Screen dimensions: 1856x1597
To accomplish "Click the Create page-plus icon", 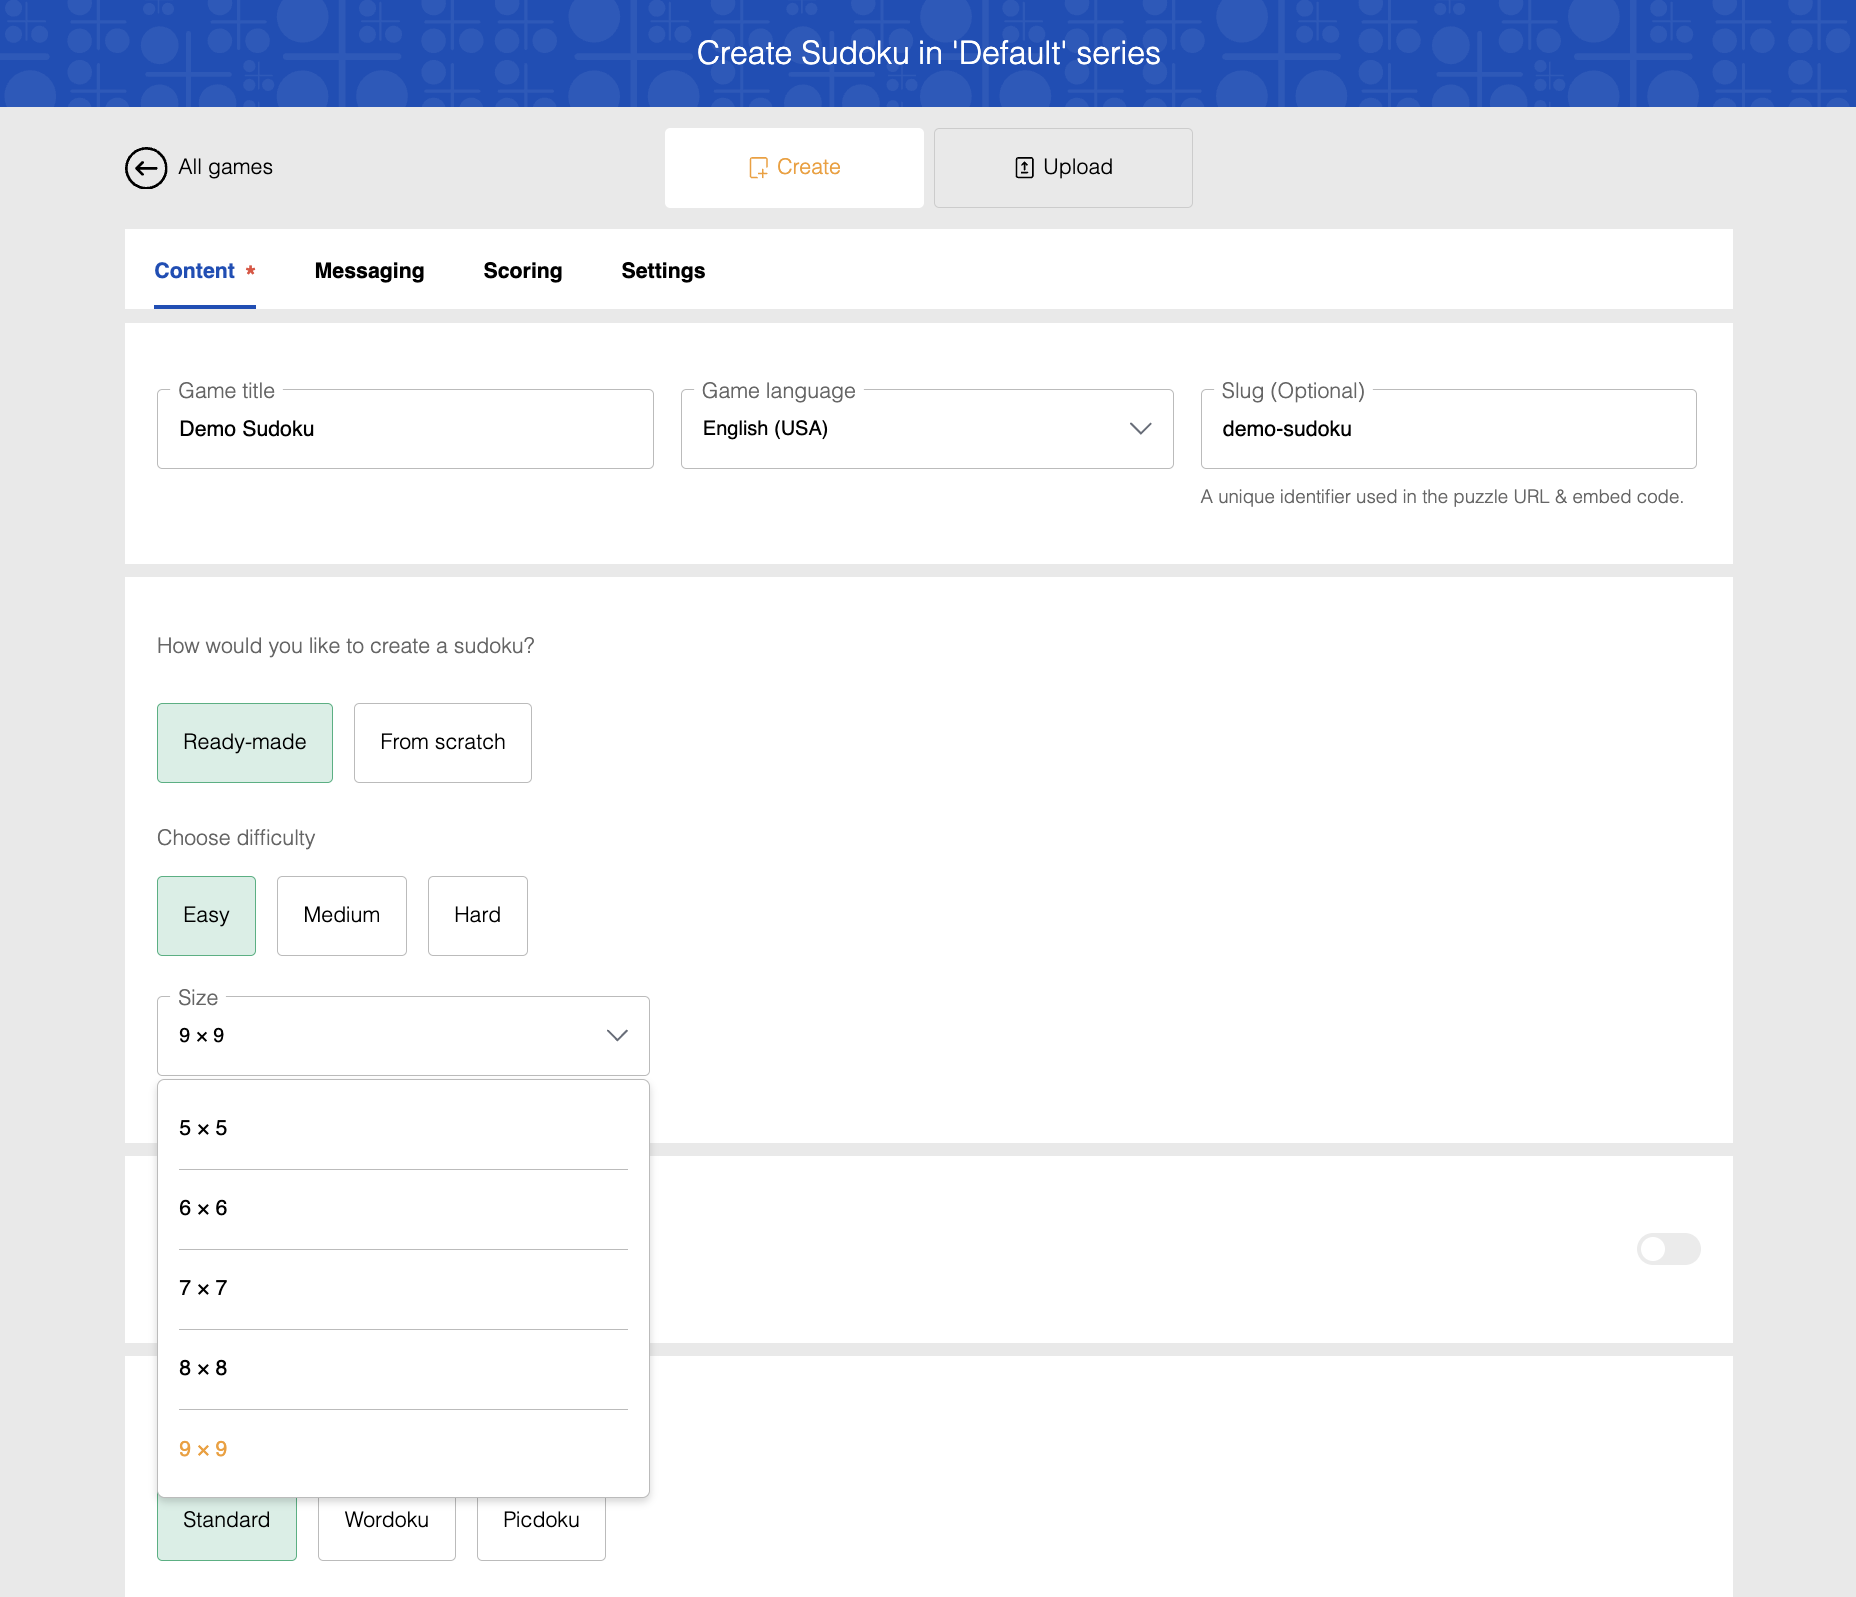I will [758, 168].
